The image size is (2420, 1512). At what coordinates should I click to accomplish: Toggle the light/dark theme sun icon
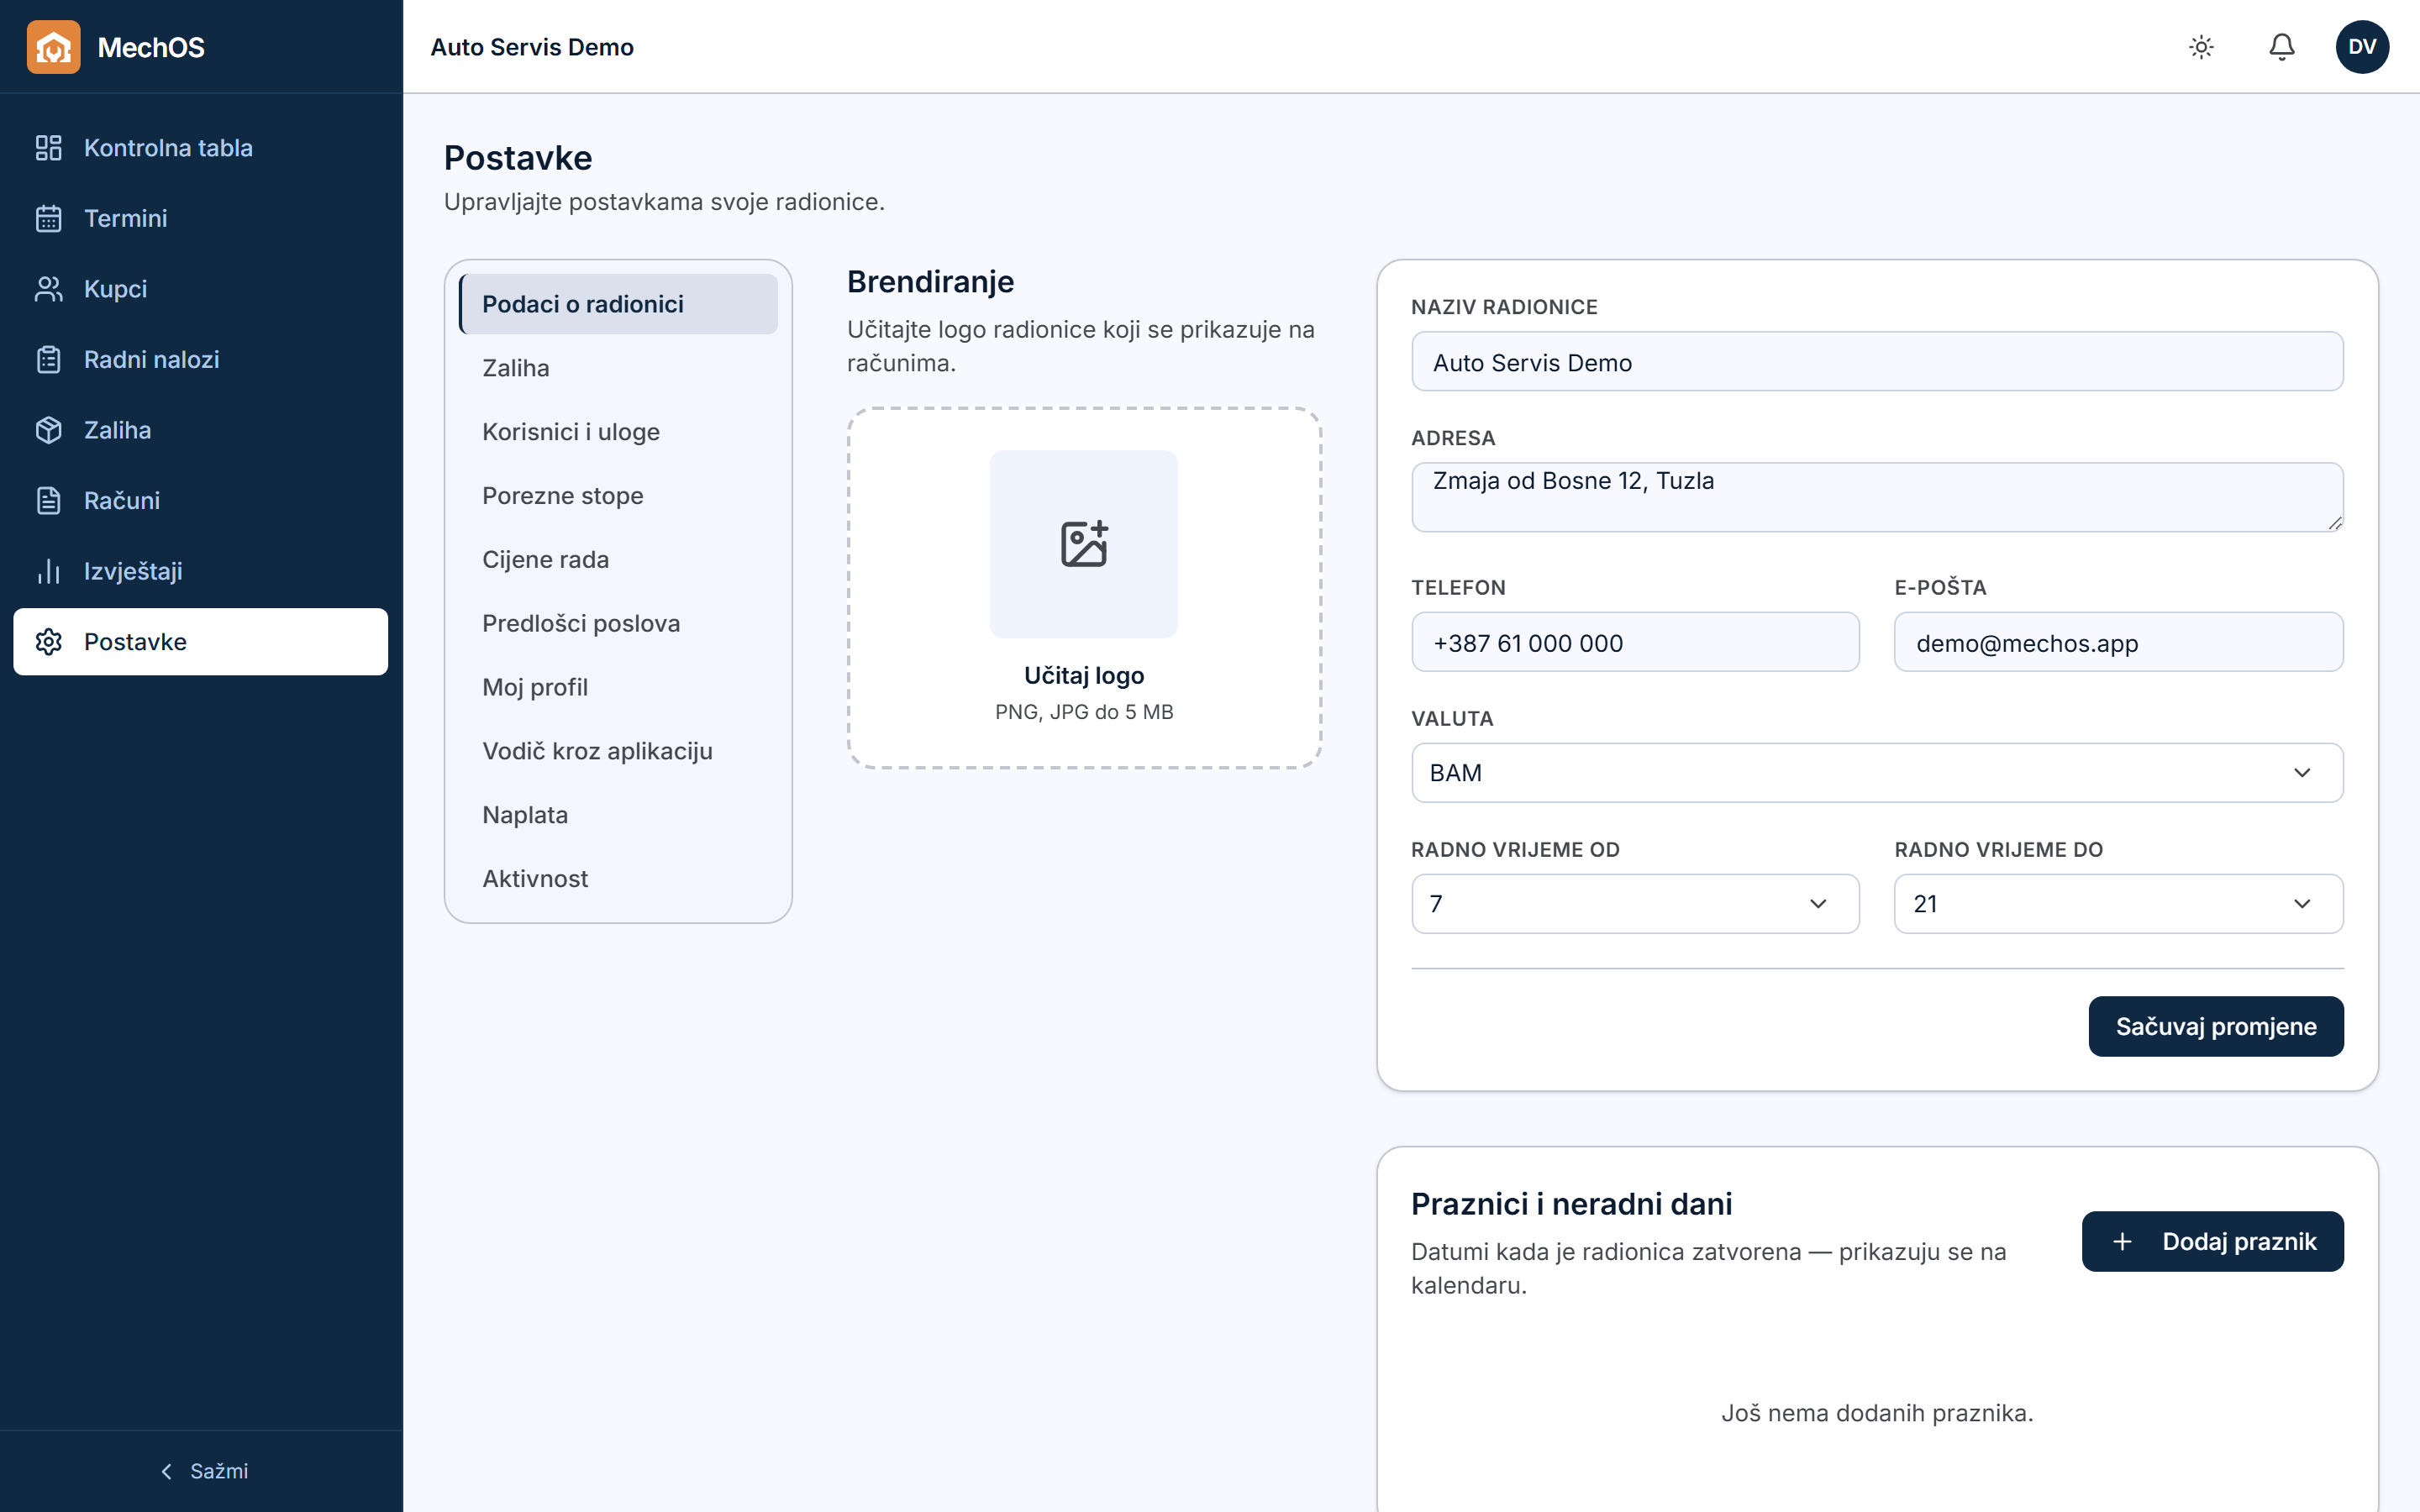(2201, 47)
